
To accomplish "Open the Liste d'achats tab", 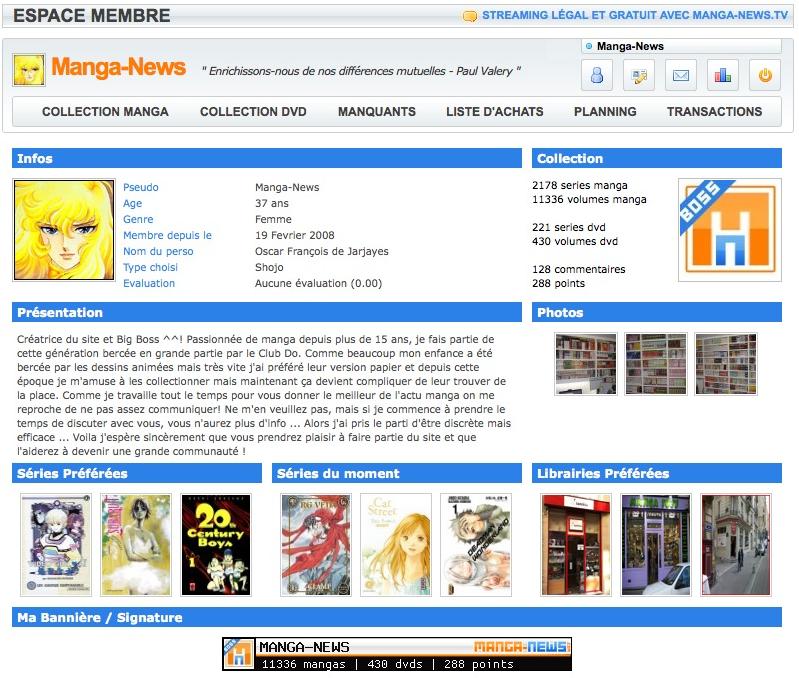I will (x=495, y=112).
